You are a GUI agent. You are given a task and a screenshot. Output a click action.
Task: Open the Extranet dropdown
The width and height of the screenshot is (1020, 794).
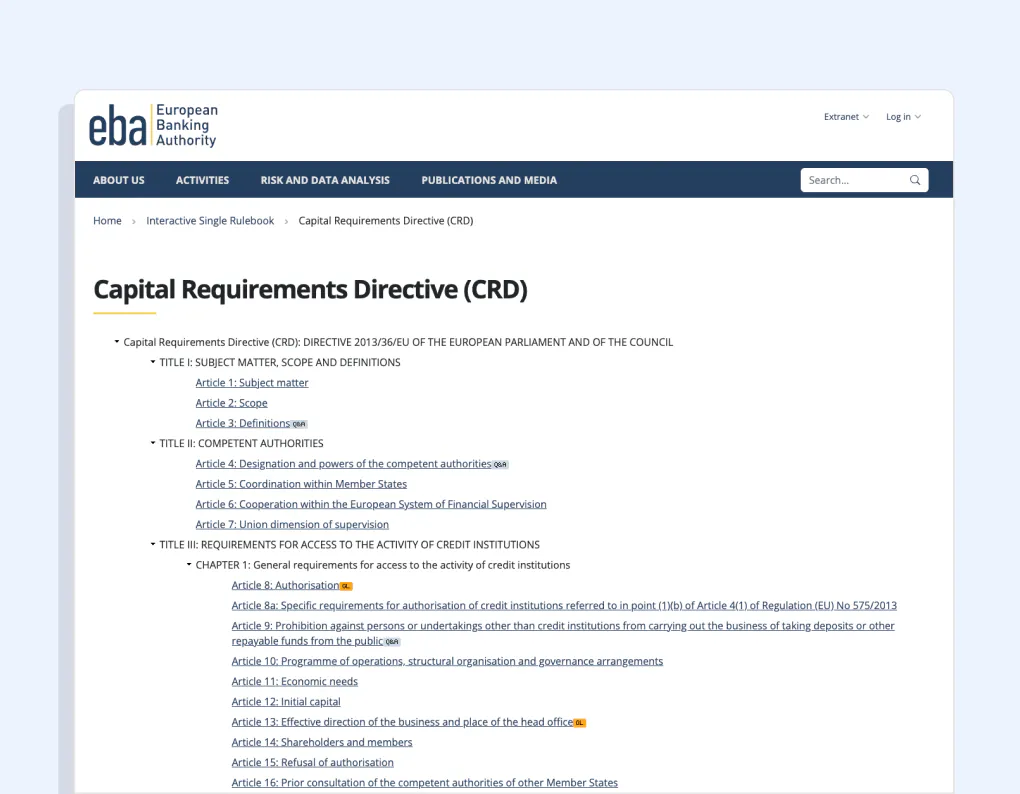[x=846, y=117]
